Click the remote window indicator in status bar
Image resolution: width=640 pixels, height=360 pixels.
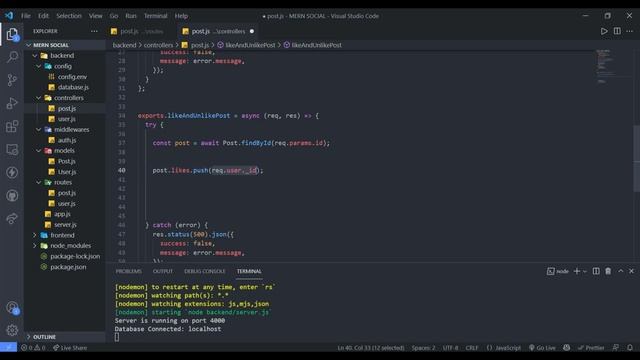coord(9,347)
